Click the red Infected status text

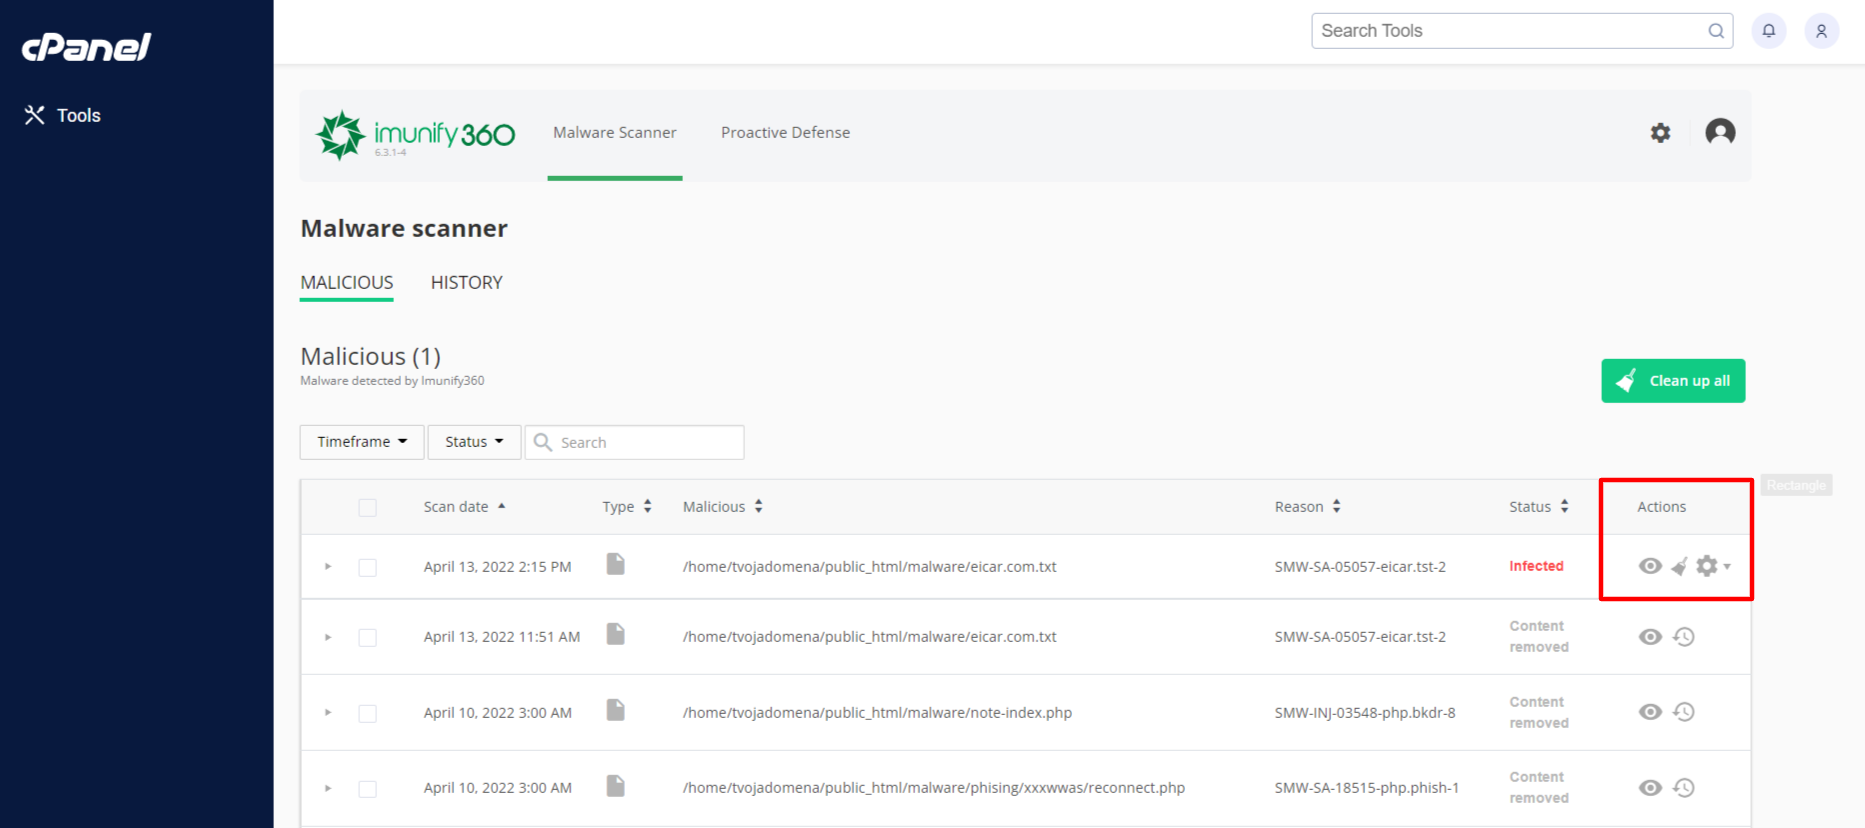tap(1536, 566)
